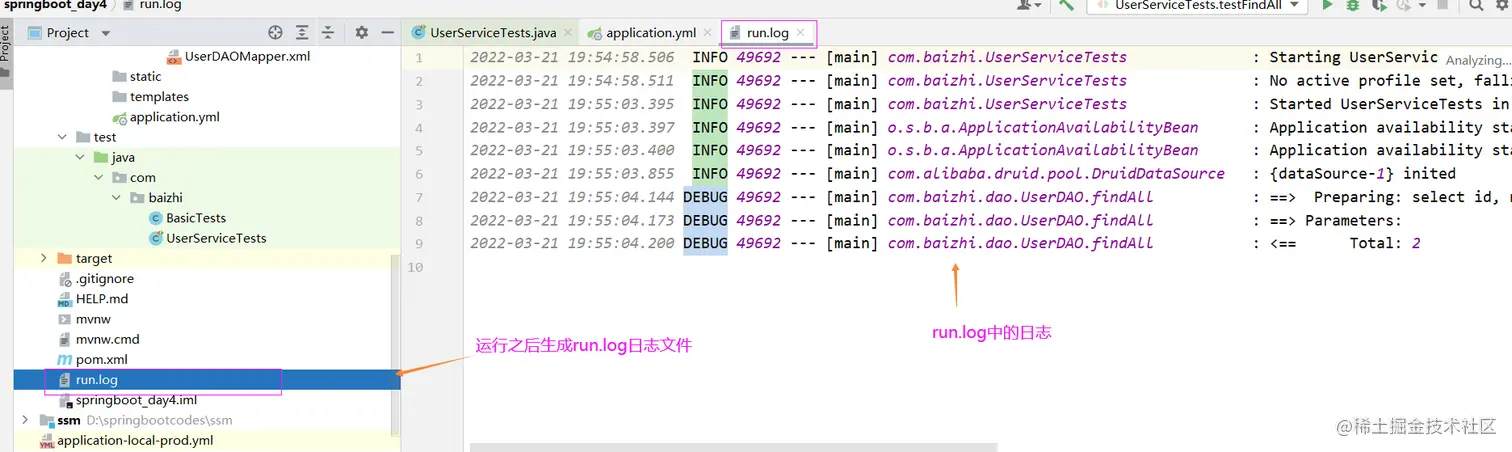Select the BasicTests class
The height and width of the screenshot is (452, 1512).
[187, 218]
